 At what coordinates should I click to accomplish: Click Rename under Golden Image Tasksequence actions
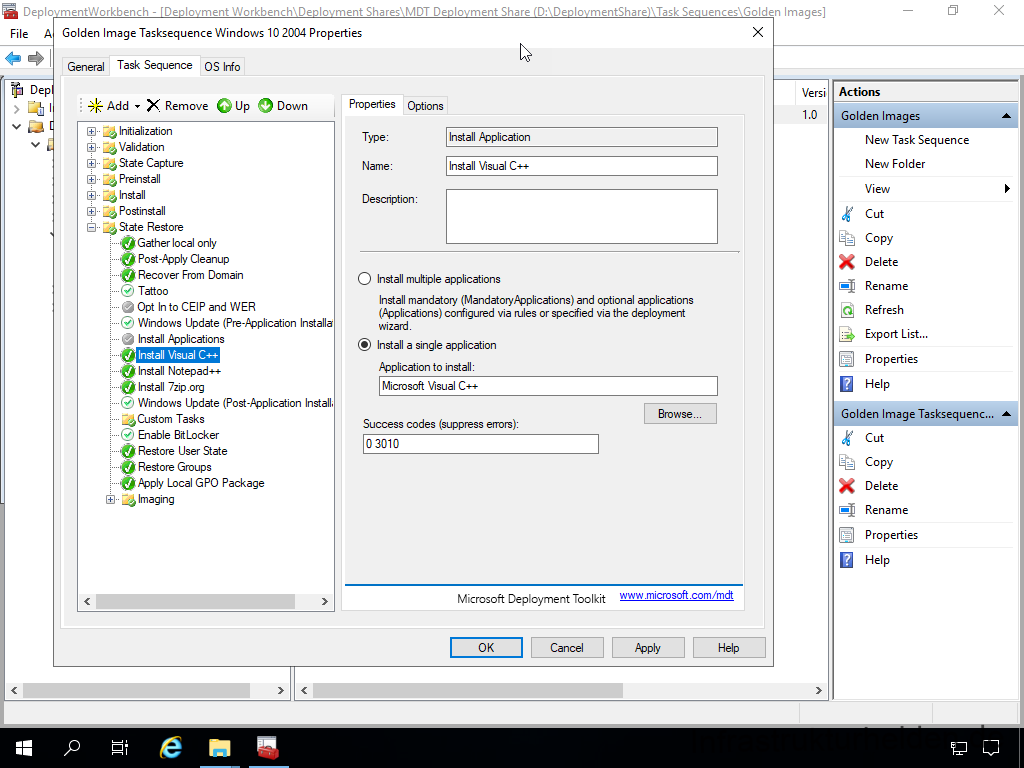click(x=886, y=510)
